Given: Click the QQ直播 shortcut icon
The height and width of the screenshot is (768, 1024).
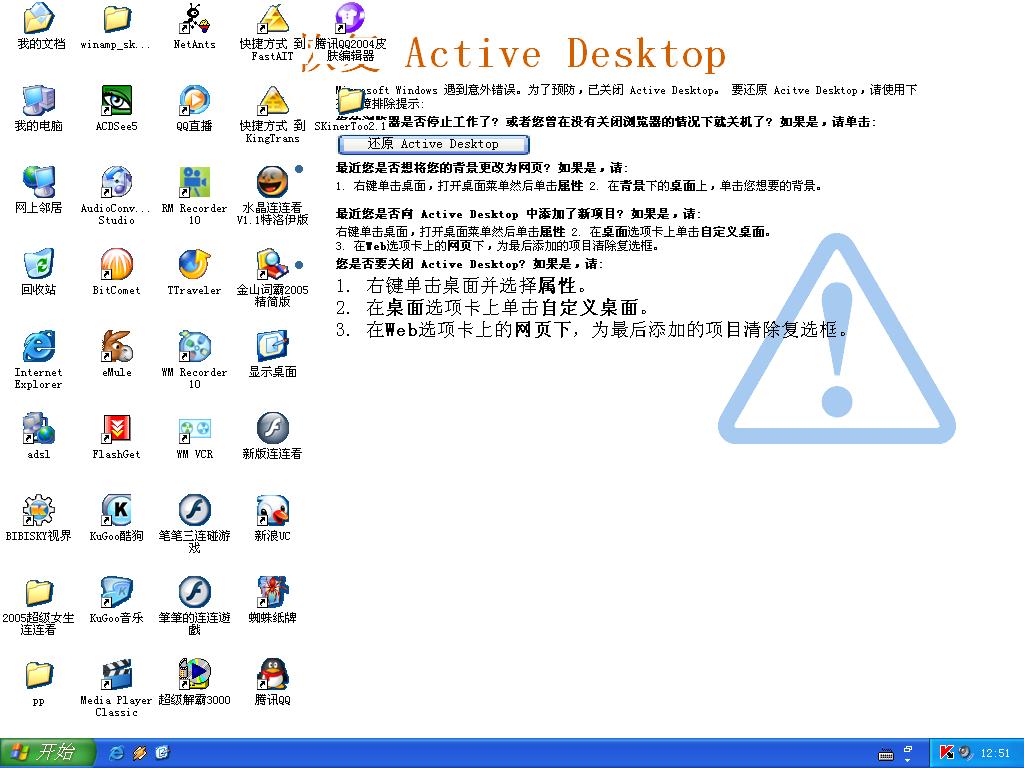Looking at the screenshot, I should click(195, 101).
